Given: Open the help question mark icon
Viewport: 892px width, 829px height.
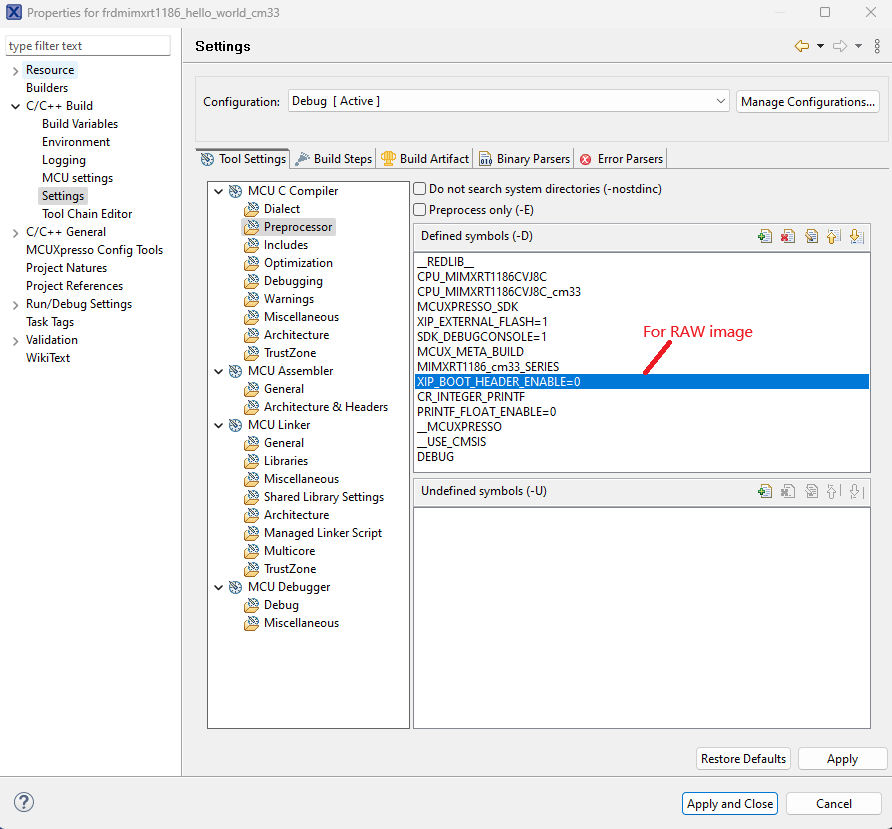Looking at the screenshot, I should (24, 803).
